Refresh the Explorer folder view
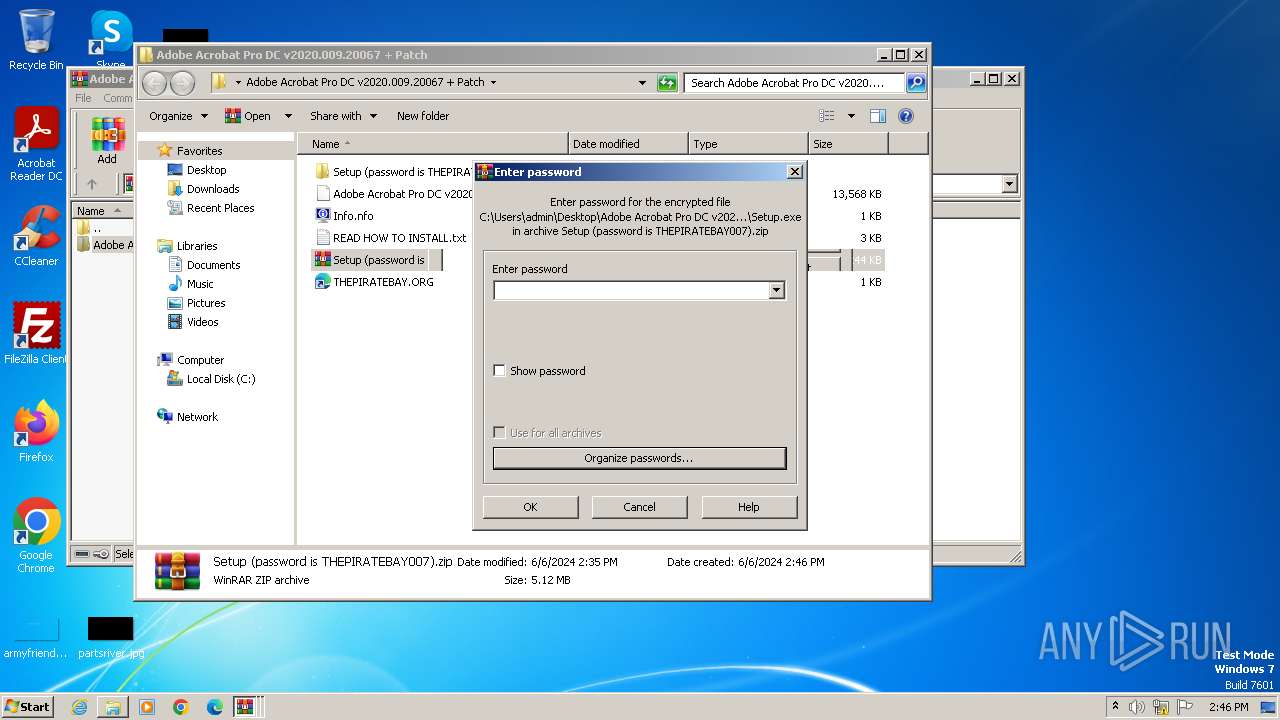This screenshot has height=720, width=1280. 667,83
